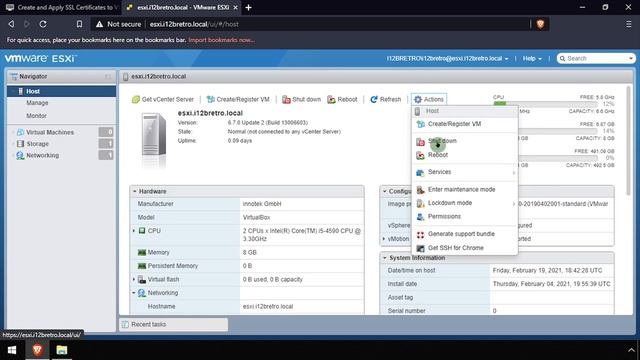
Task: Expand the vMotion row
Action: [384, 238]
